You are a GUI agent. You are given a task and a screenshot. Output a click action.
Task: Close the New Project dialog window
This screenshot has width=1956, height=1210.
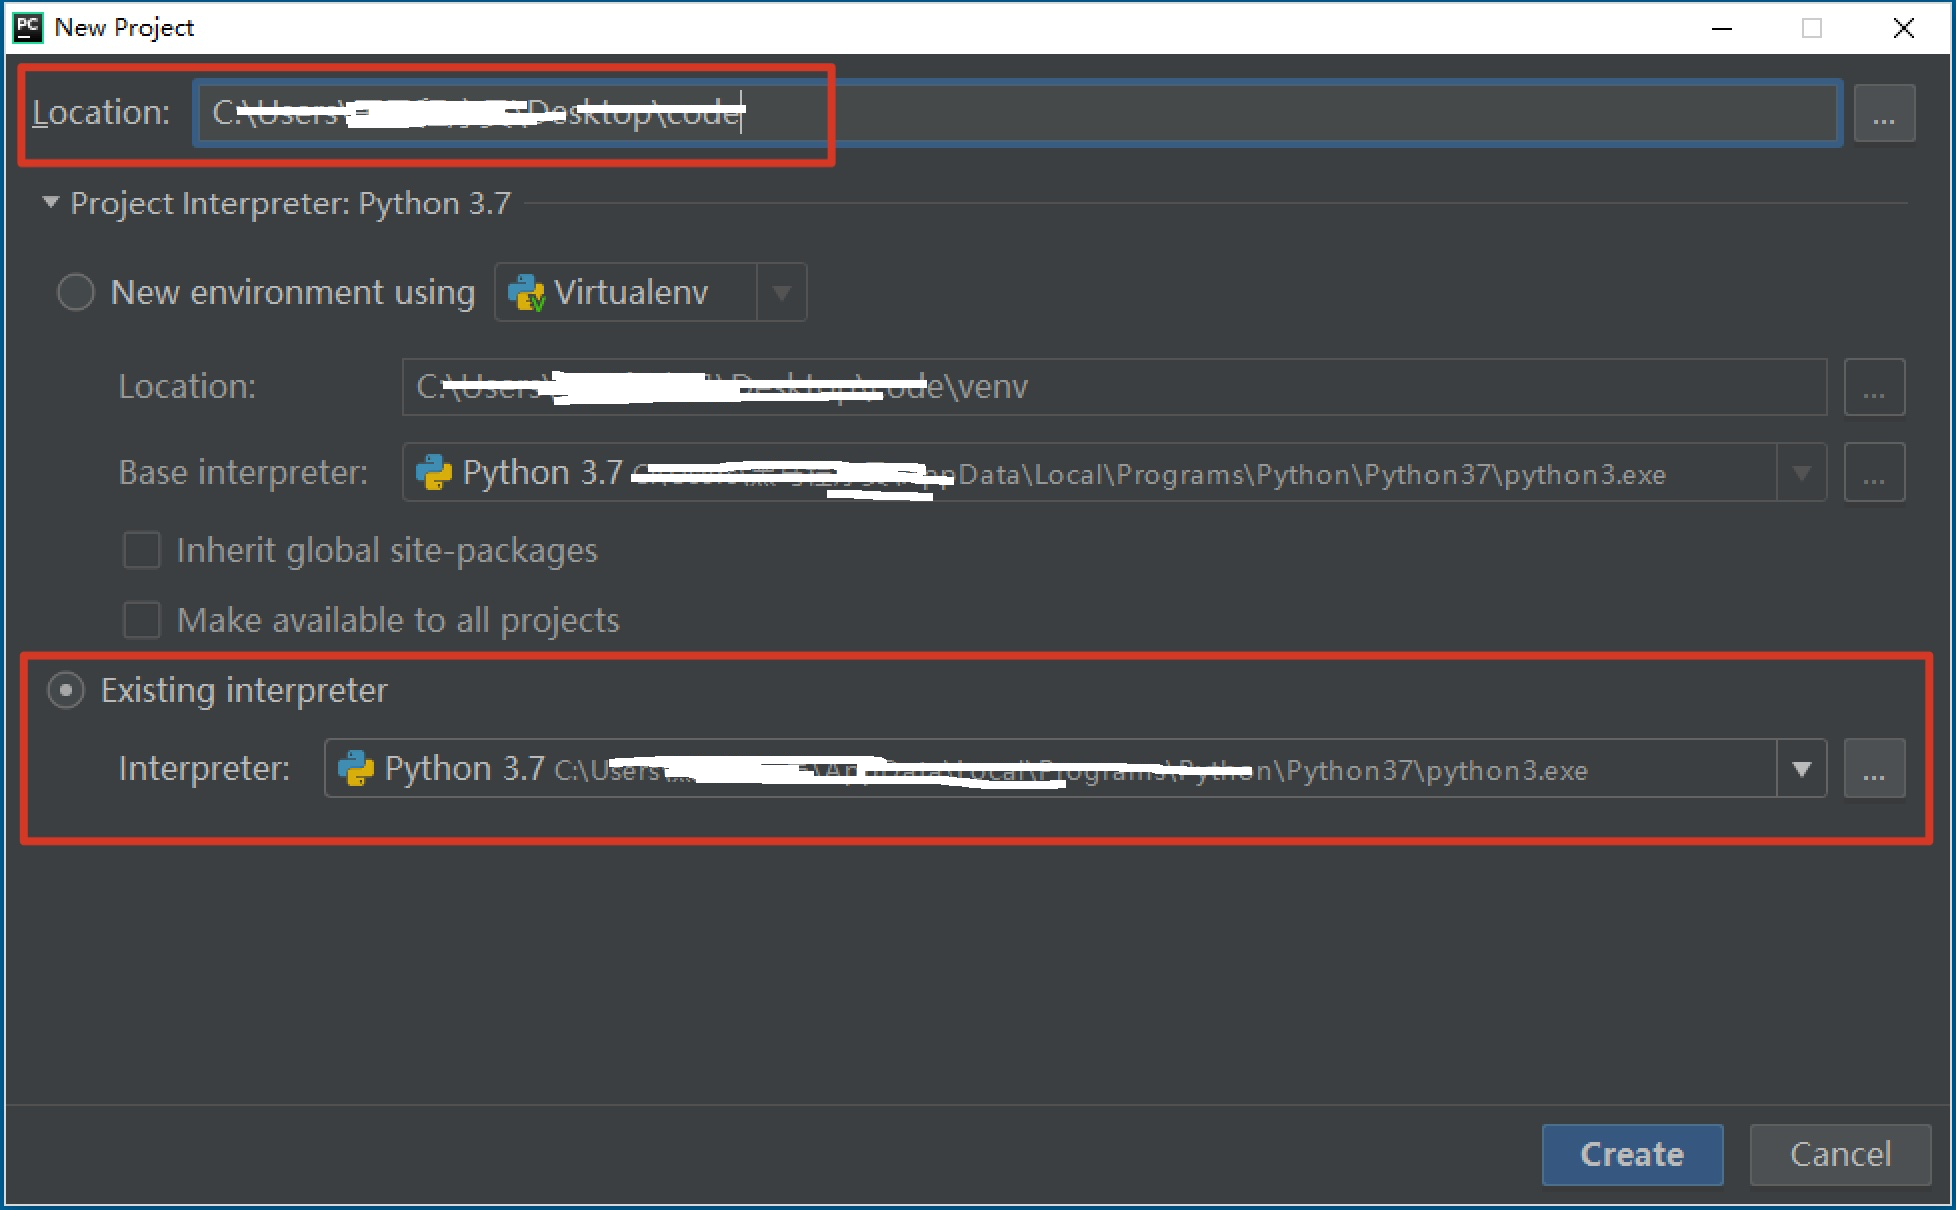point(1904,28)
